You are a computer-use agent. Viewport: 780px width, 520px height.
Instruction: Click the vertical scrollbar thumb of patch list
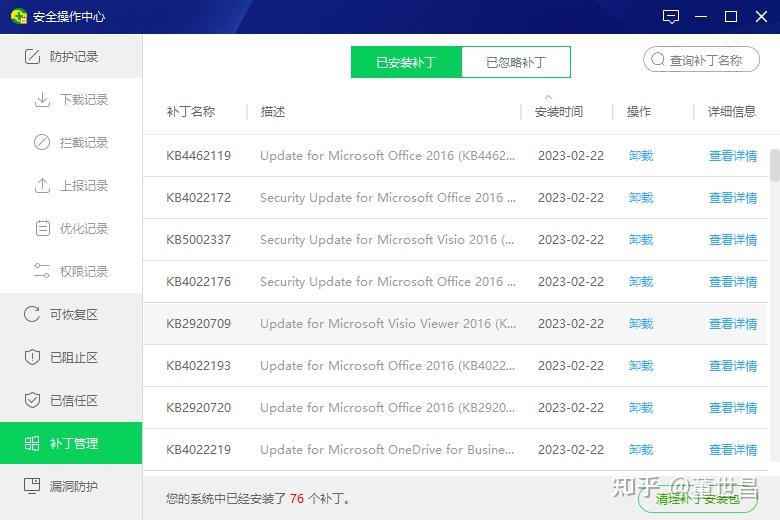[x=775, y=165]
